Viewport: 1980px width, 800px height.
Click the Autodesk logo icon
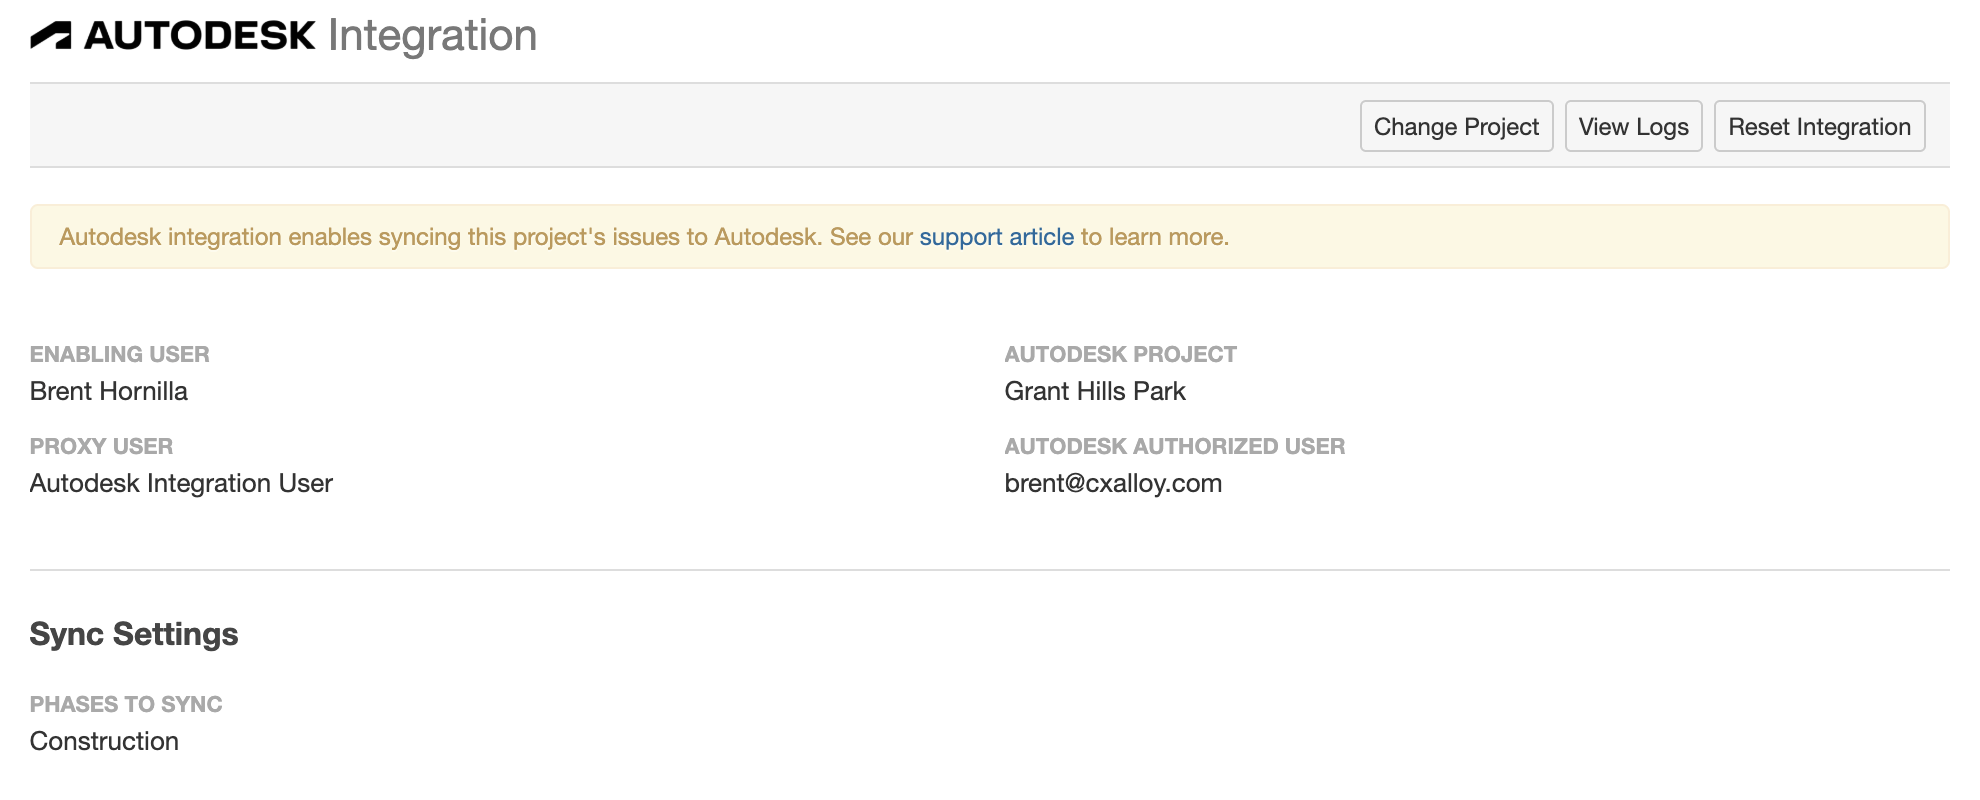tap(51, 36)
